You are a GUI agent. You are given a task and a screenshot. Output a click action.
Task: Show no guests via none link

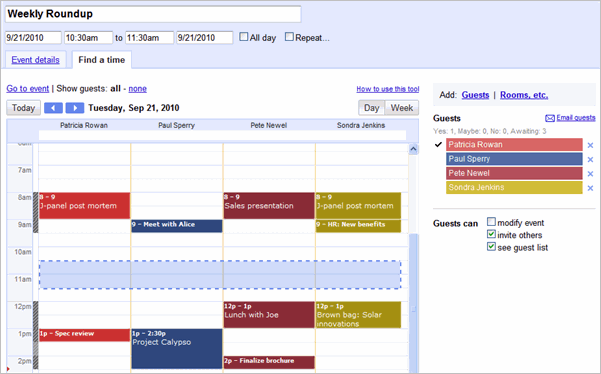[x=138, y=89]
